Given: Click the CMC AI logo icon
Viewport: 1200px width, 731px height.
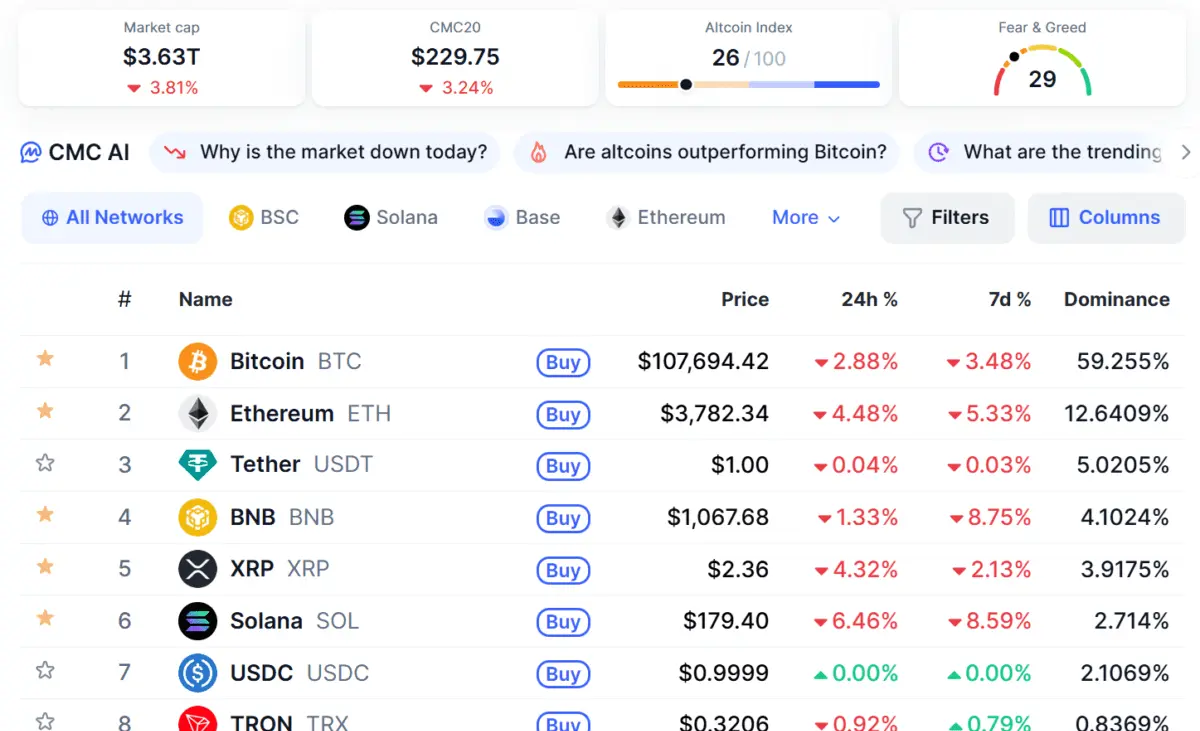Looking at the screenshot, I should point(31,152).
